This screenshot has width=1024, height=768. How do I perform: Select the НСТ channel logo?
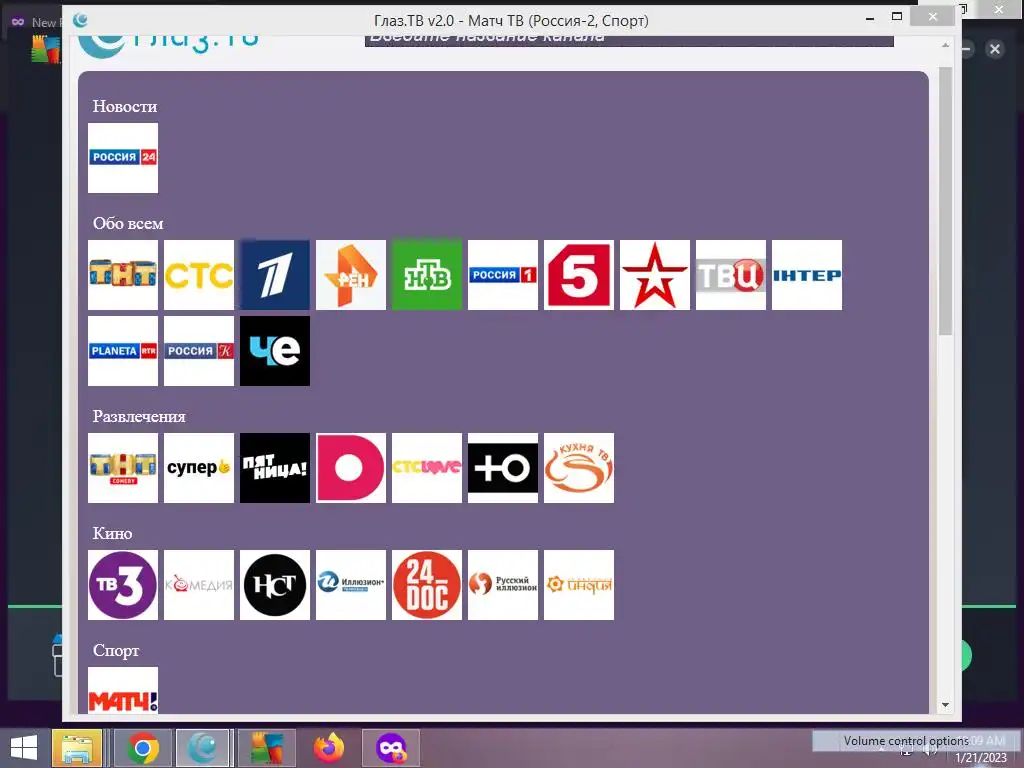[275, 585]
